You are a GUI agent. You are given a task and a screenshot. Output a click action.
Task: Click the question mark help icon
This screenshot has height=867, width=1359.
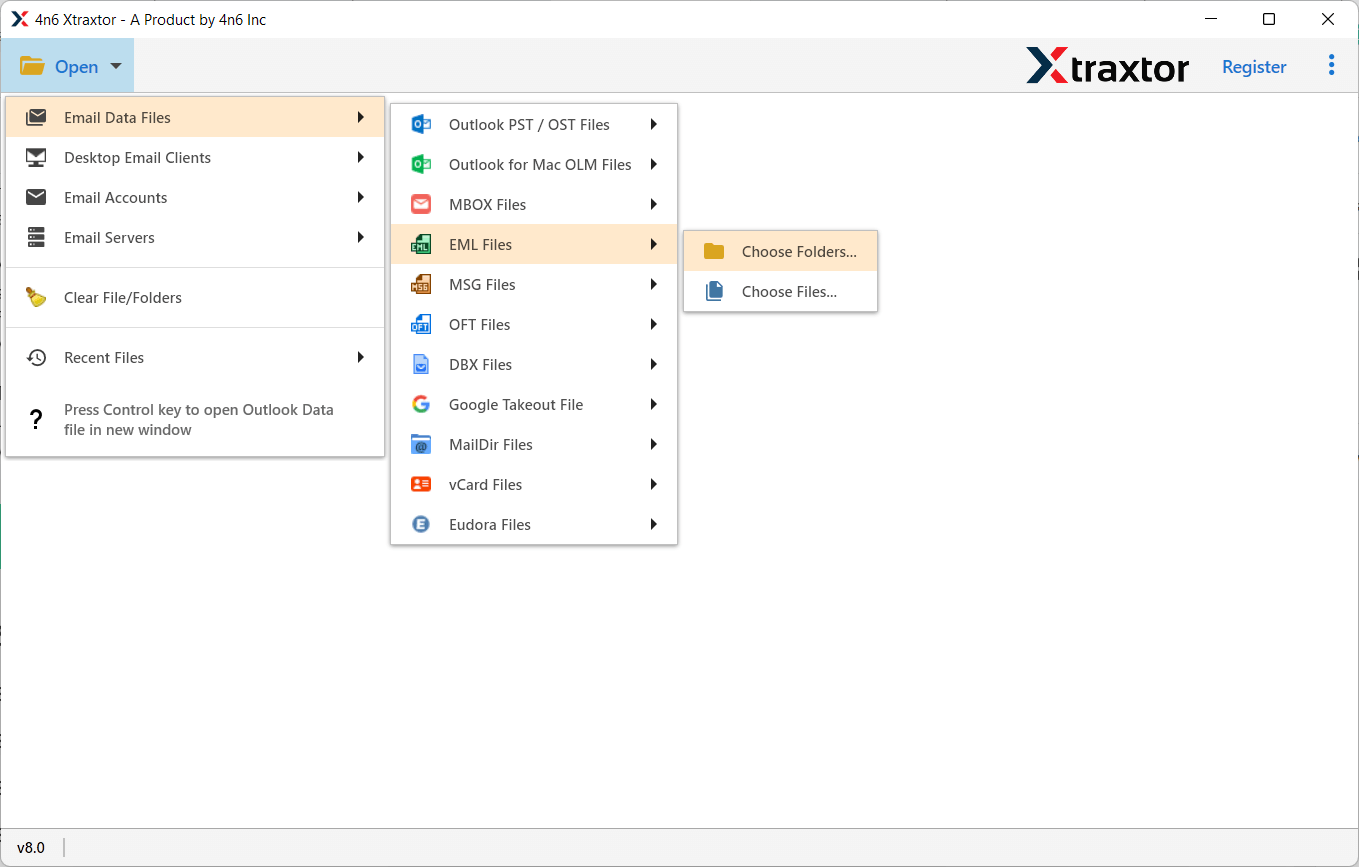pos(36,419)
